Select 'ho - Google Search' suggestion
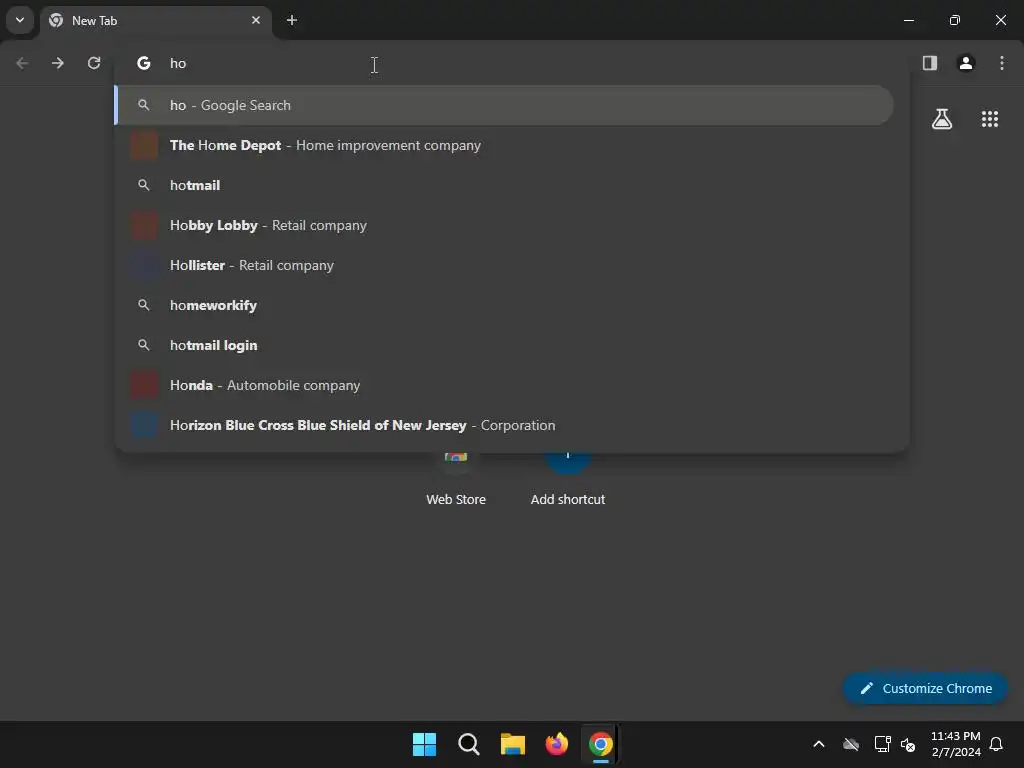This screenshot has width=1024, height=768. click(x=504, y=105)
